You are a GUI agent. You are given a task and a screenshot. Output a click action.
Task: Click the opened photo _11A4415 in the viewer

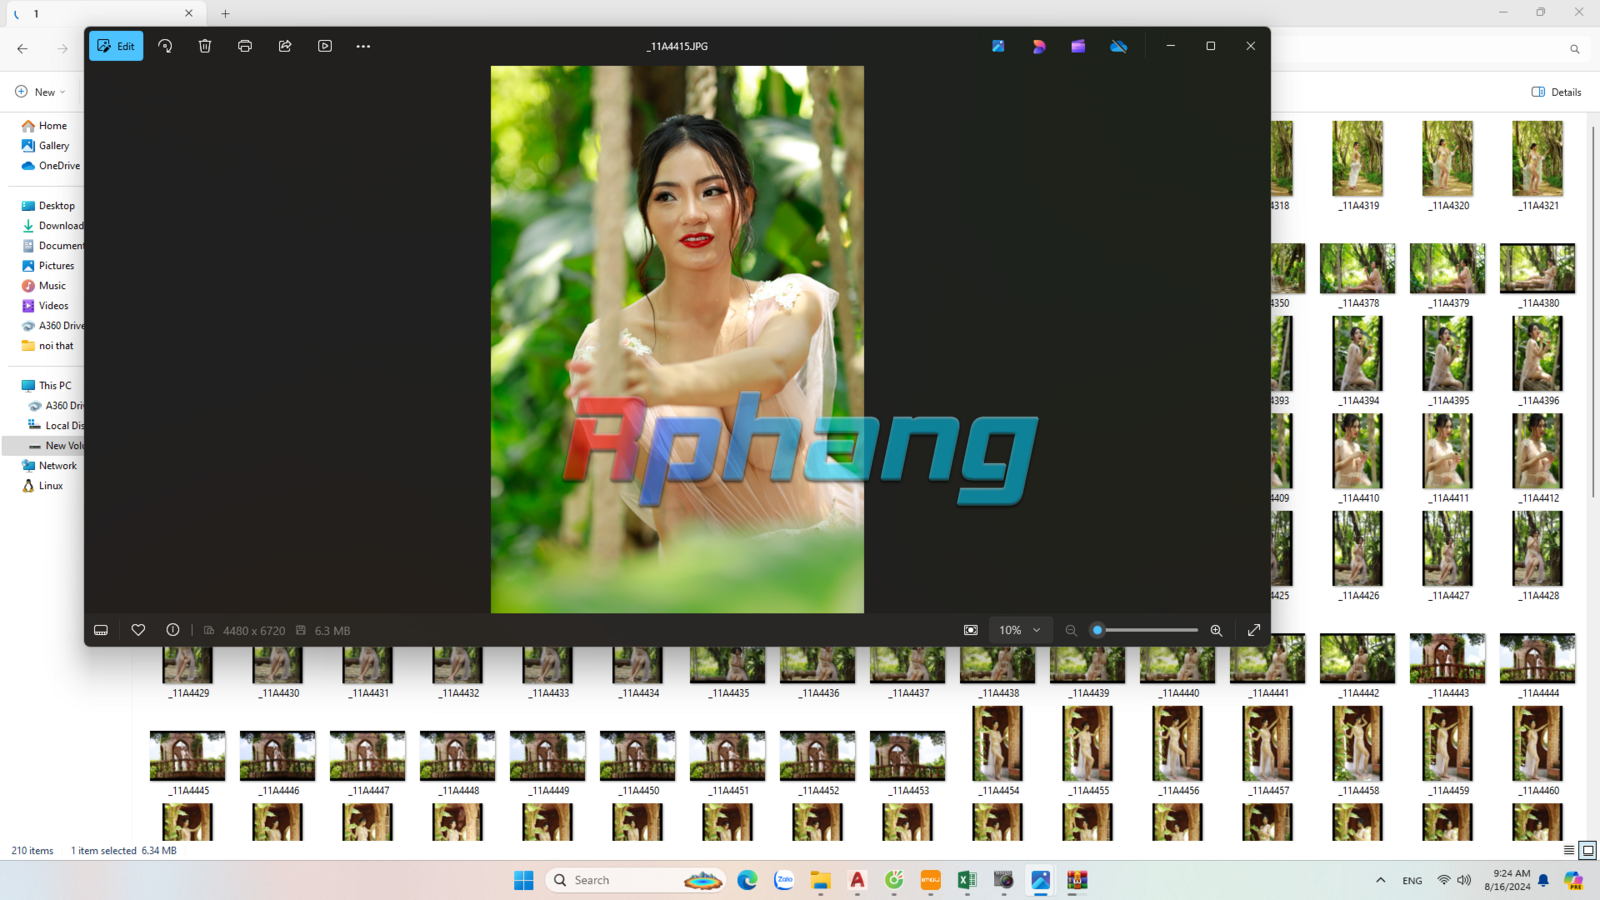(677, 339)
